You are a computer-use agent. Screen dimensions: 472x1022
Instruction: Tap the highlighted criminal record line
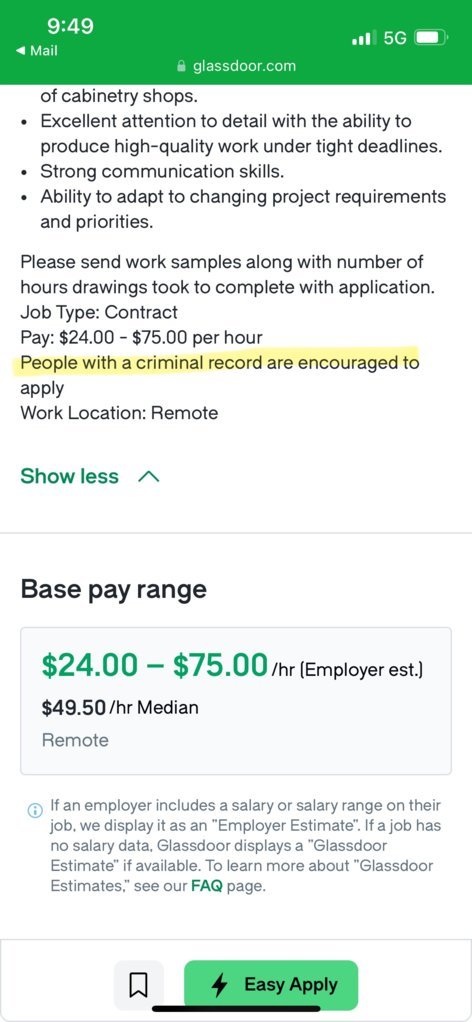220,363
